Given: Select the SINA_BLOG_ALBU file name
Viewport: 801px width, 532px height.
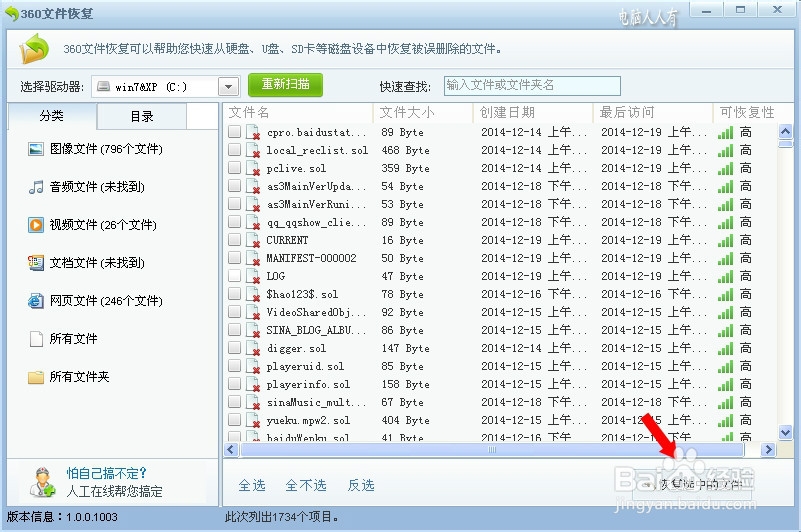Looking at the screenshot, I should pyautogui.click(x=316, y=330).
